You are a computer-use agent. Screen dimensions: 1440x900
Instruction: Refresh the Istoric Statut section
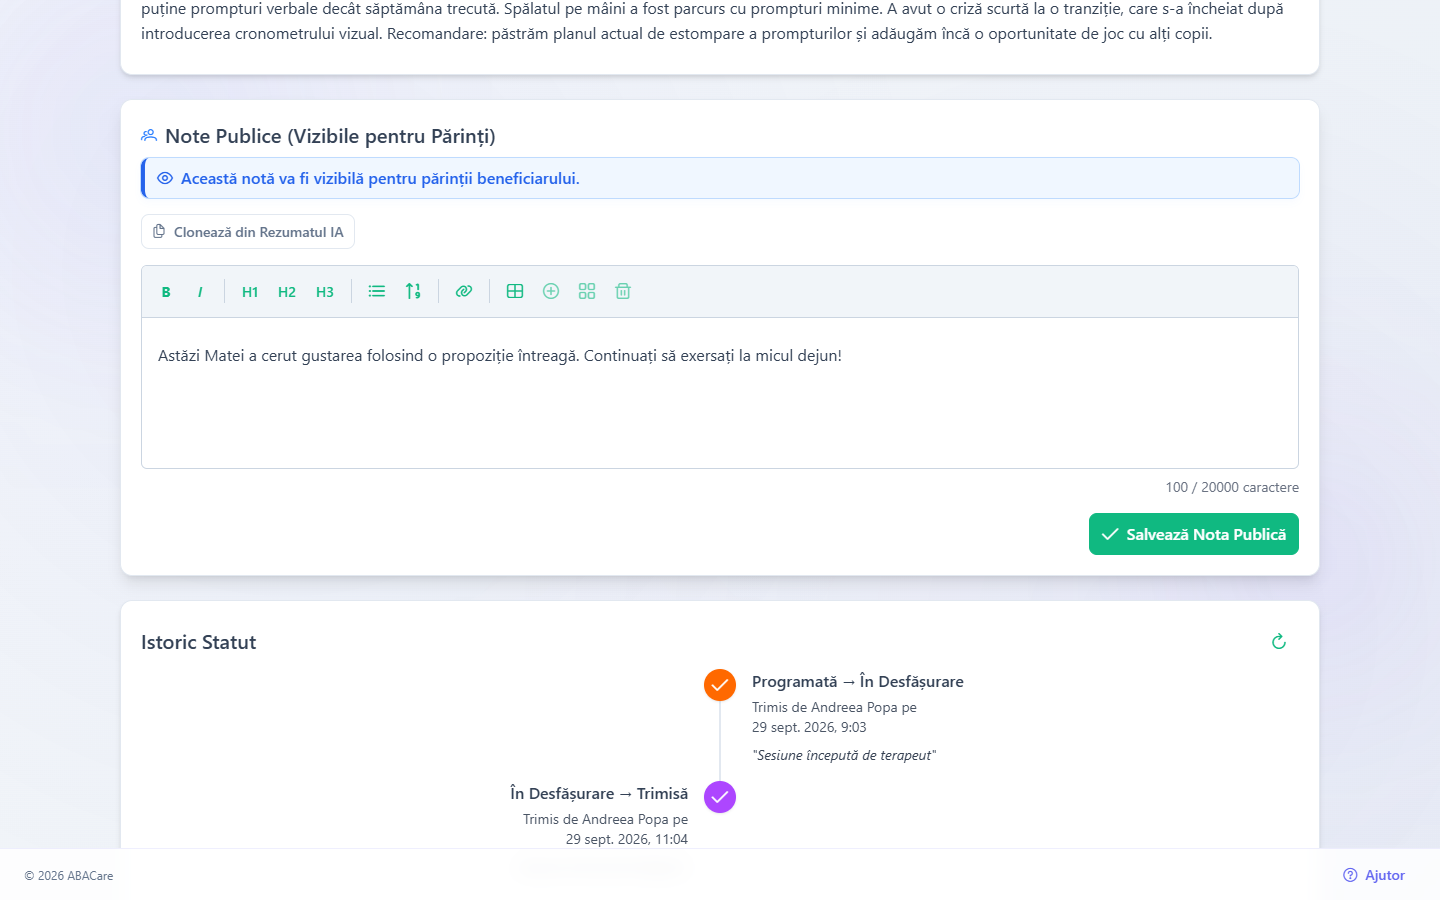point(1278,642)
